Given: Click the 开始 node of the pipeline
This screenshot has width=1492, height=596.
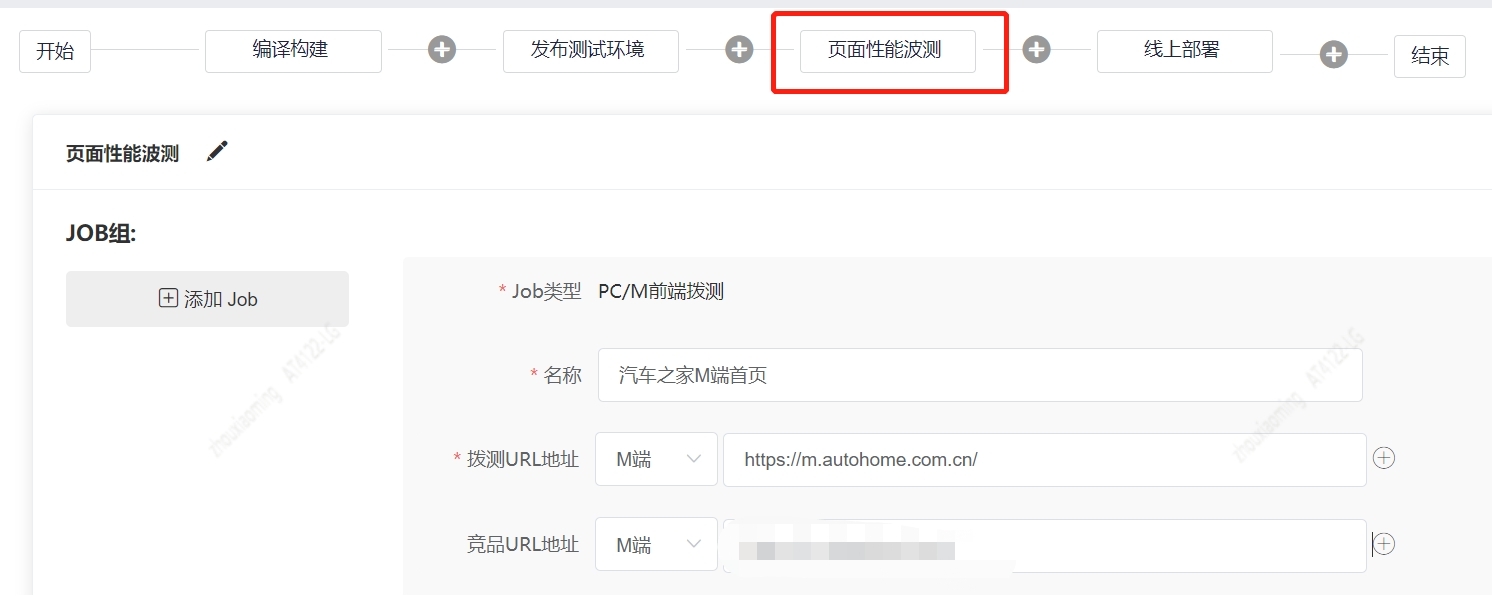Looking at the screenshot, I should pos(55,52).
